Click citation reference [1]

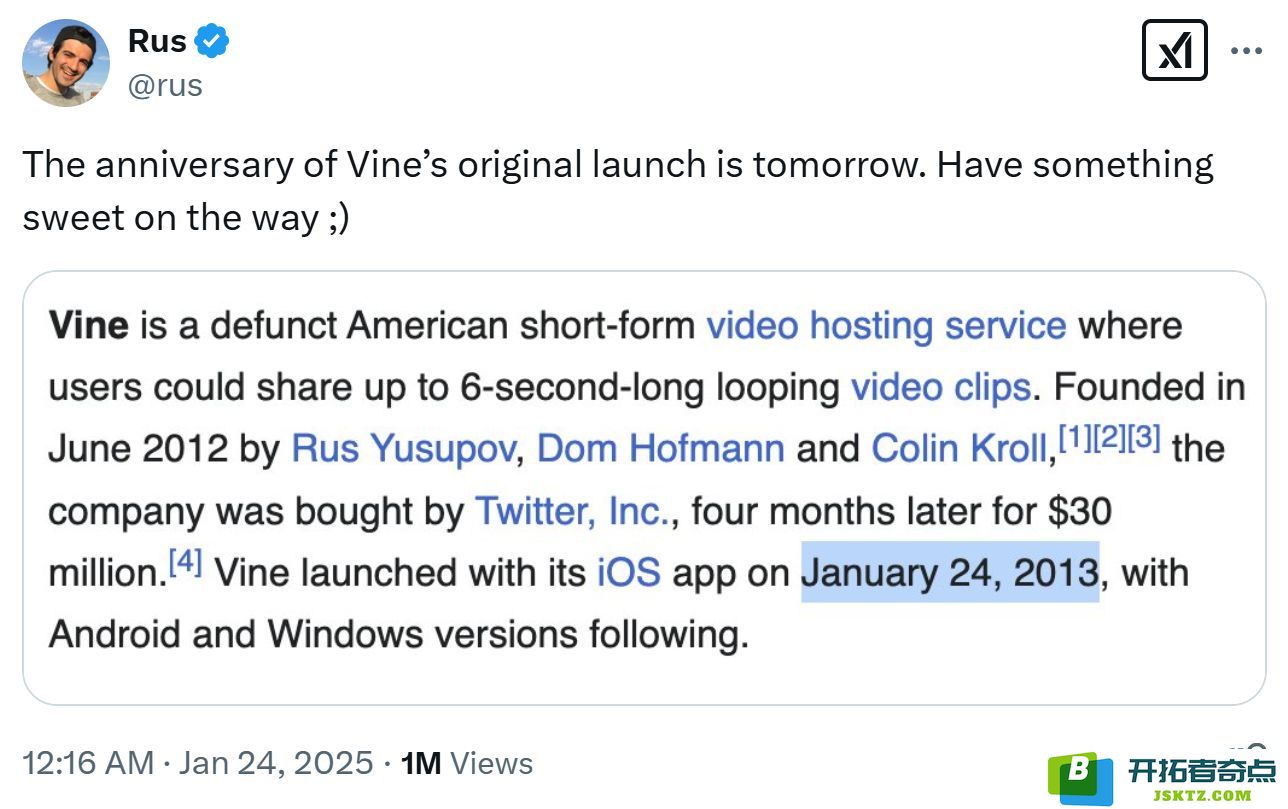tap(1075, 441)
